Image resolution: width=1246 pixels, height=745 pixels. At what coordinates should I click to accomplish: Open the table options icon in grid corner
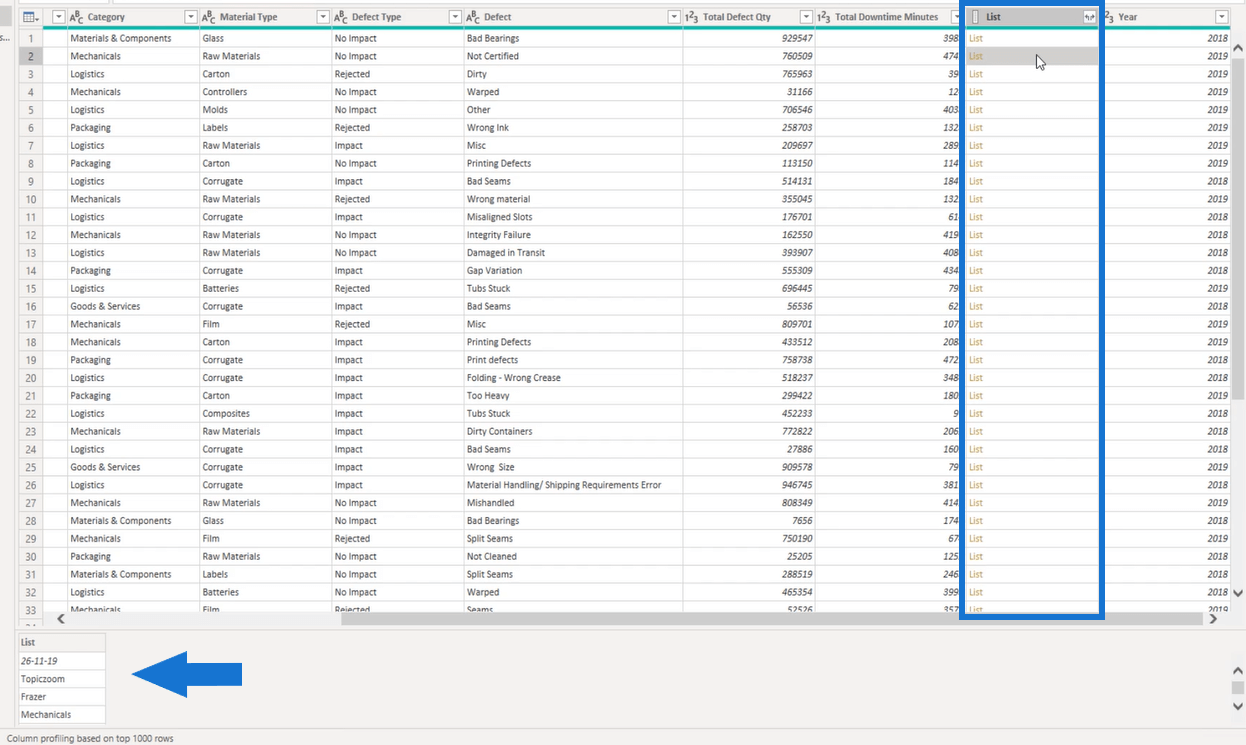[31, 17]
